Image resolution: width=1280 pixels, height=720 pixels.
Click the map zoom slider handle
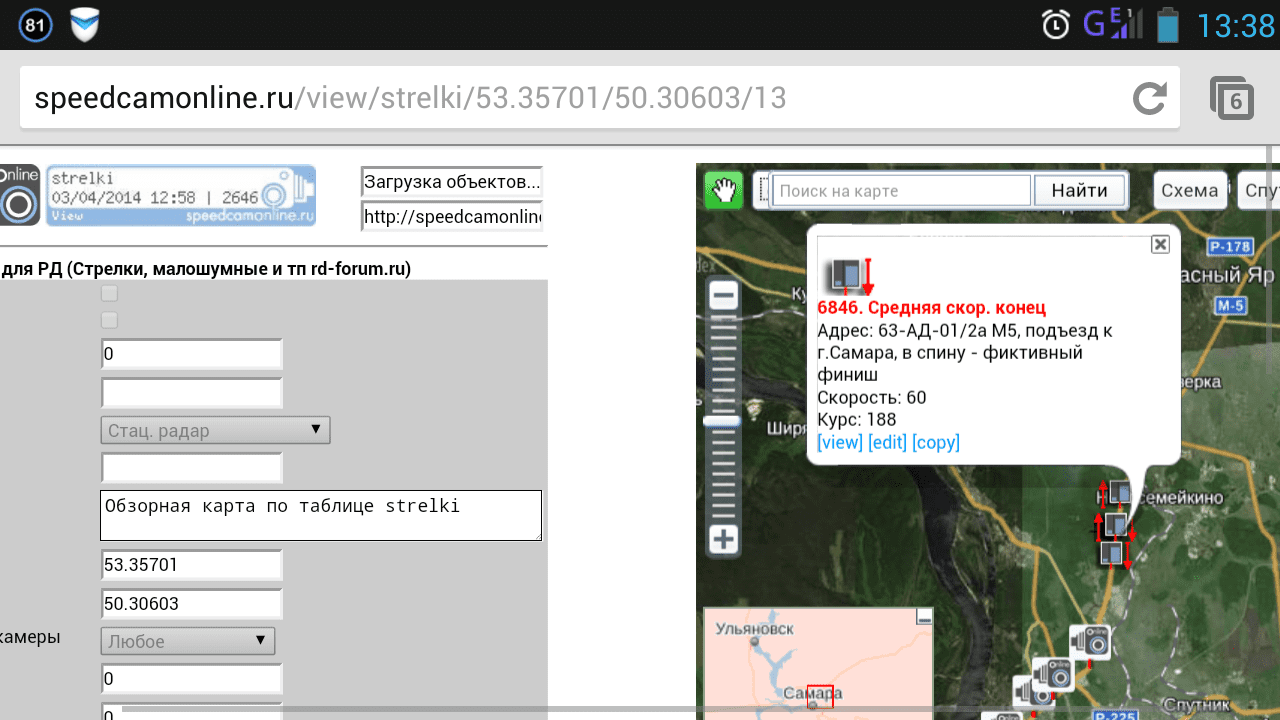click(722, 422)
